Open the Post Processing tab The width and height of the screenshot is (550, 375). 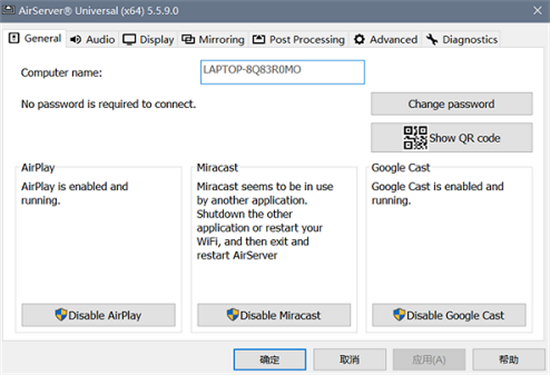(x=299, y=39)
